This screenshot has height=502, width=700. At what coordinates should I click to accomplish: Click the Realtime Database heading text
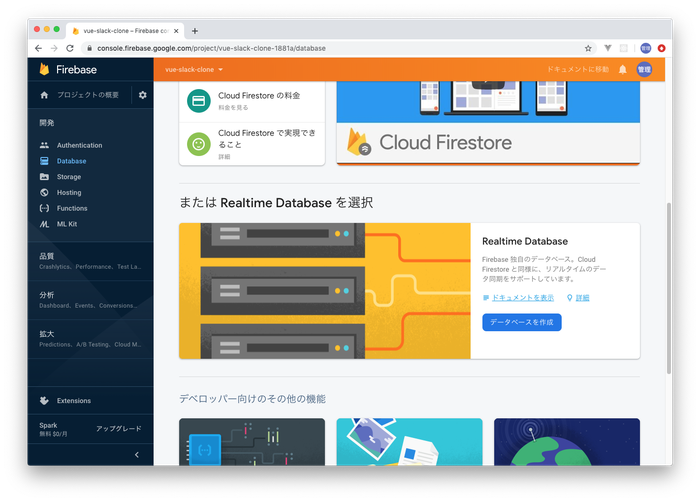525,241
